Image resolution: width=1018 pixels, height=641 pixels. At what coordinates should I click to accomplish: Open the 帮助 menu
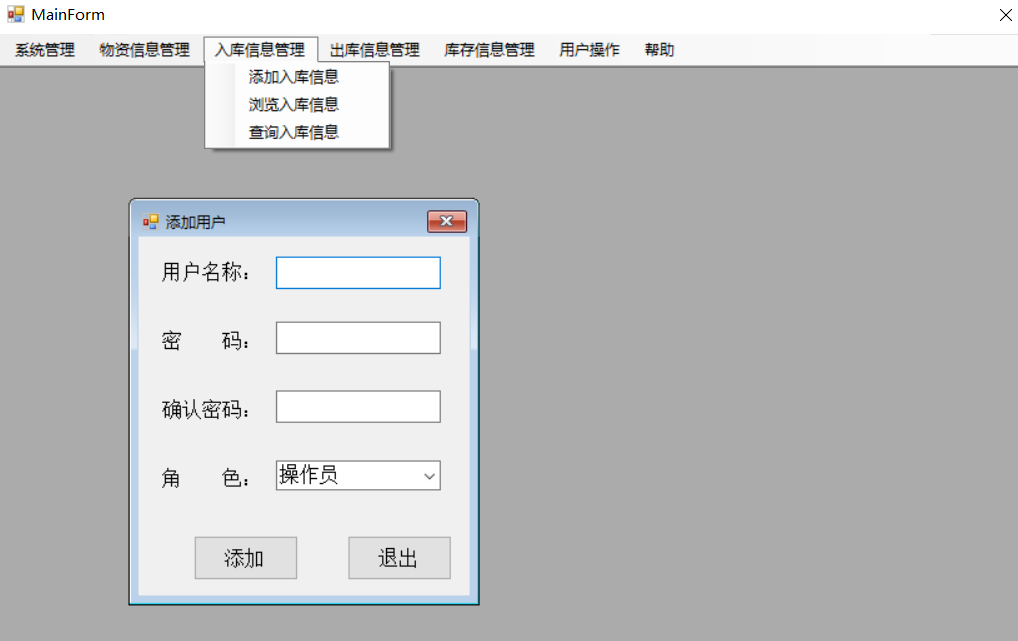click(659, 49)
